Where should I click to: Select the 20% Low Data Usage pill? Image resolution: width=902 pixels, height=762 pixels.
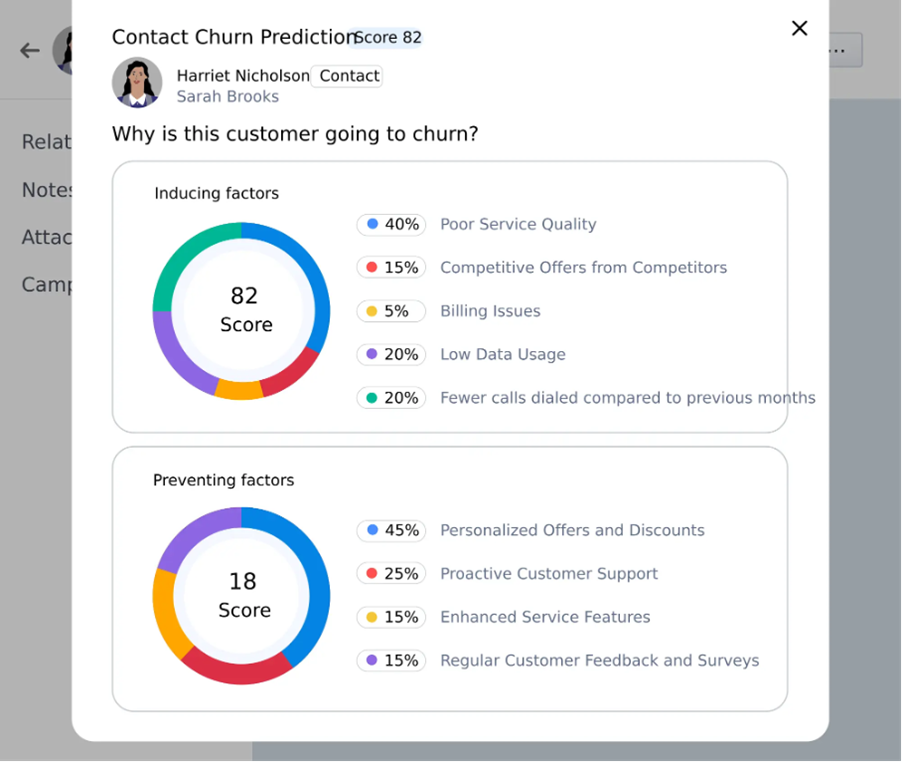tap(391, 355)
